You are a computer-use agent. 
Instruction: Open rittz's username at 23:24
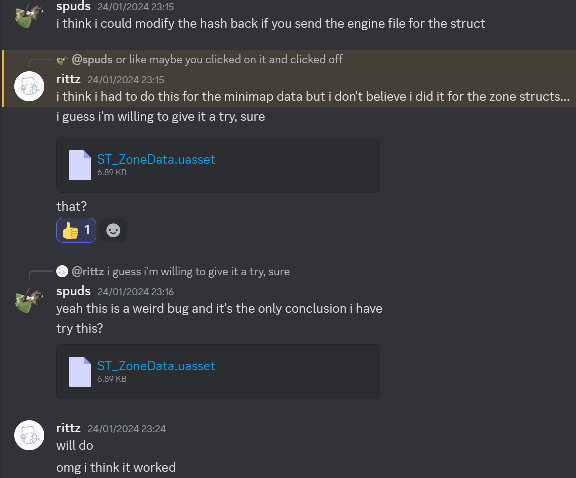68,428
